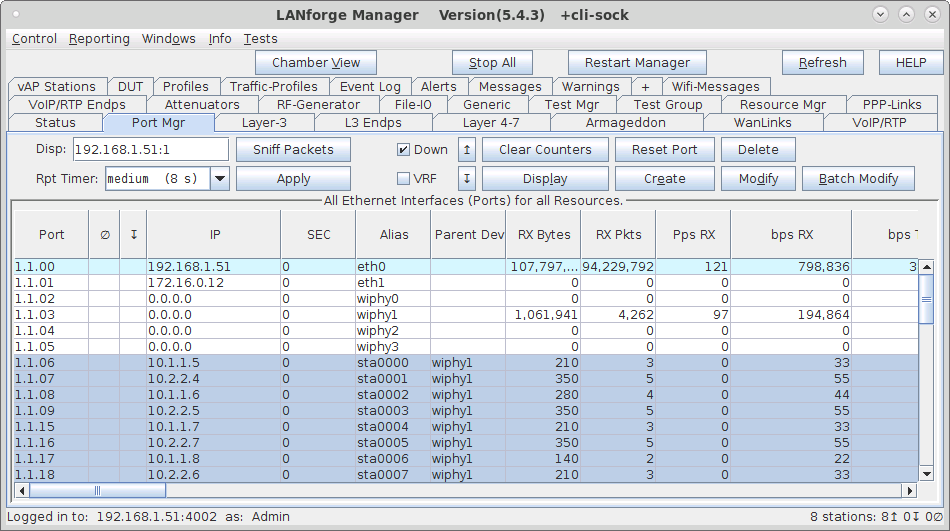The width and height of the screenshot is (950, 531).
Task: Click the Clear Counters button
Action: click(545, 150)
